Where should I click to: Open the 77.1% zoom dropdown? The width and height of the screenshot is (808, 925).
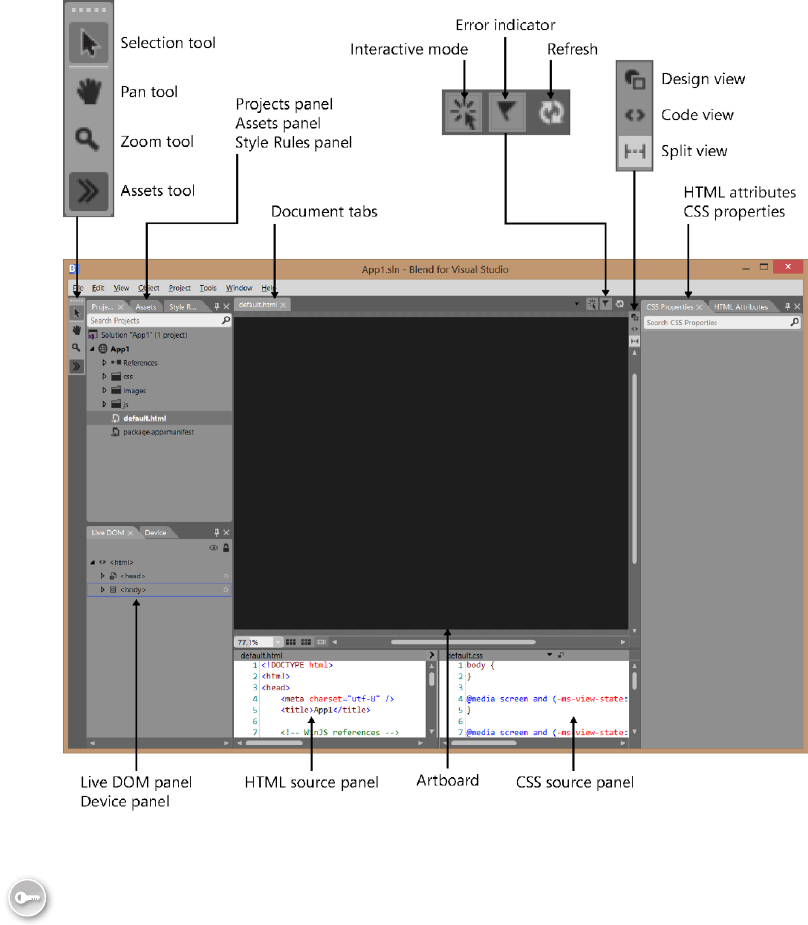point(277,642)
